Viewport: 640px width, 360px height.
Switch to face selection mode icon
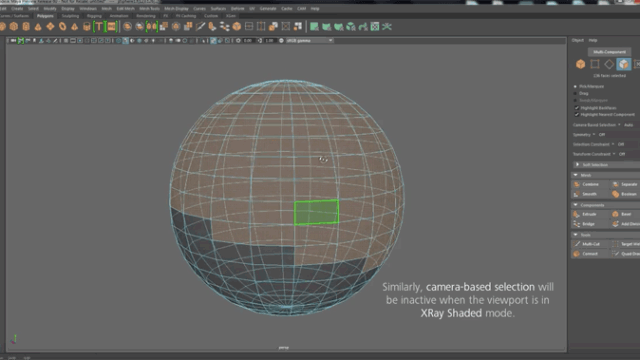623,64
